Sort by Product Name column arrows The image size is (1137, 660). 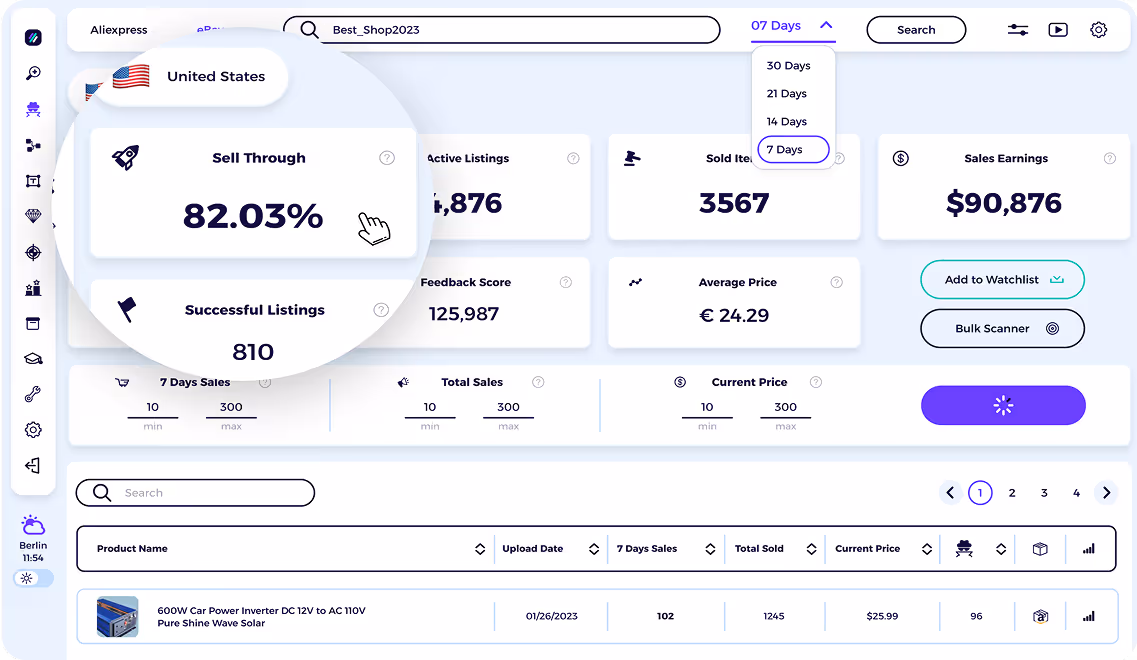click(x=480, y=549)
